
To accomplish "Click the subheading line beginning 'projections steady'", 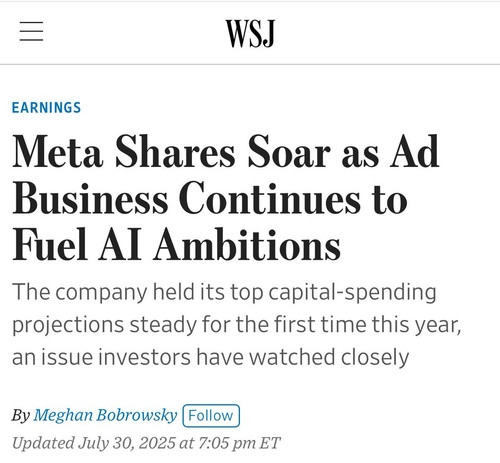I will click(237, 325).
